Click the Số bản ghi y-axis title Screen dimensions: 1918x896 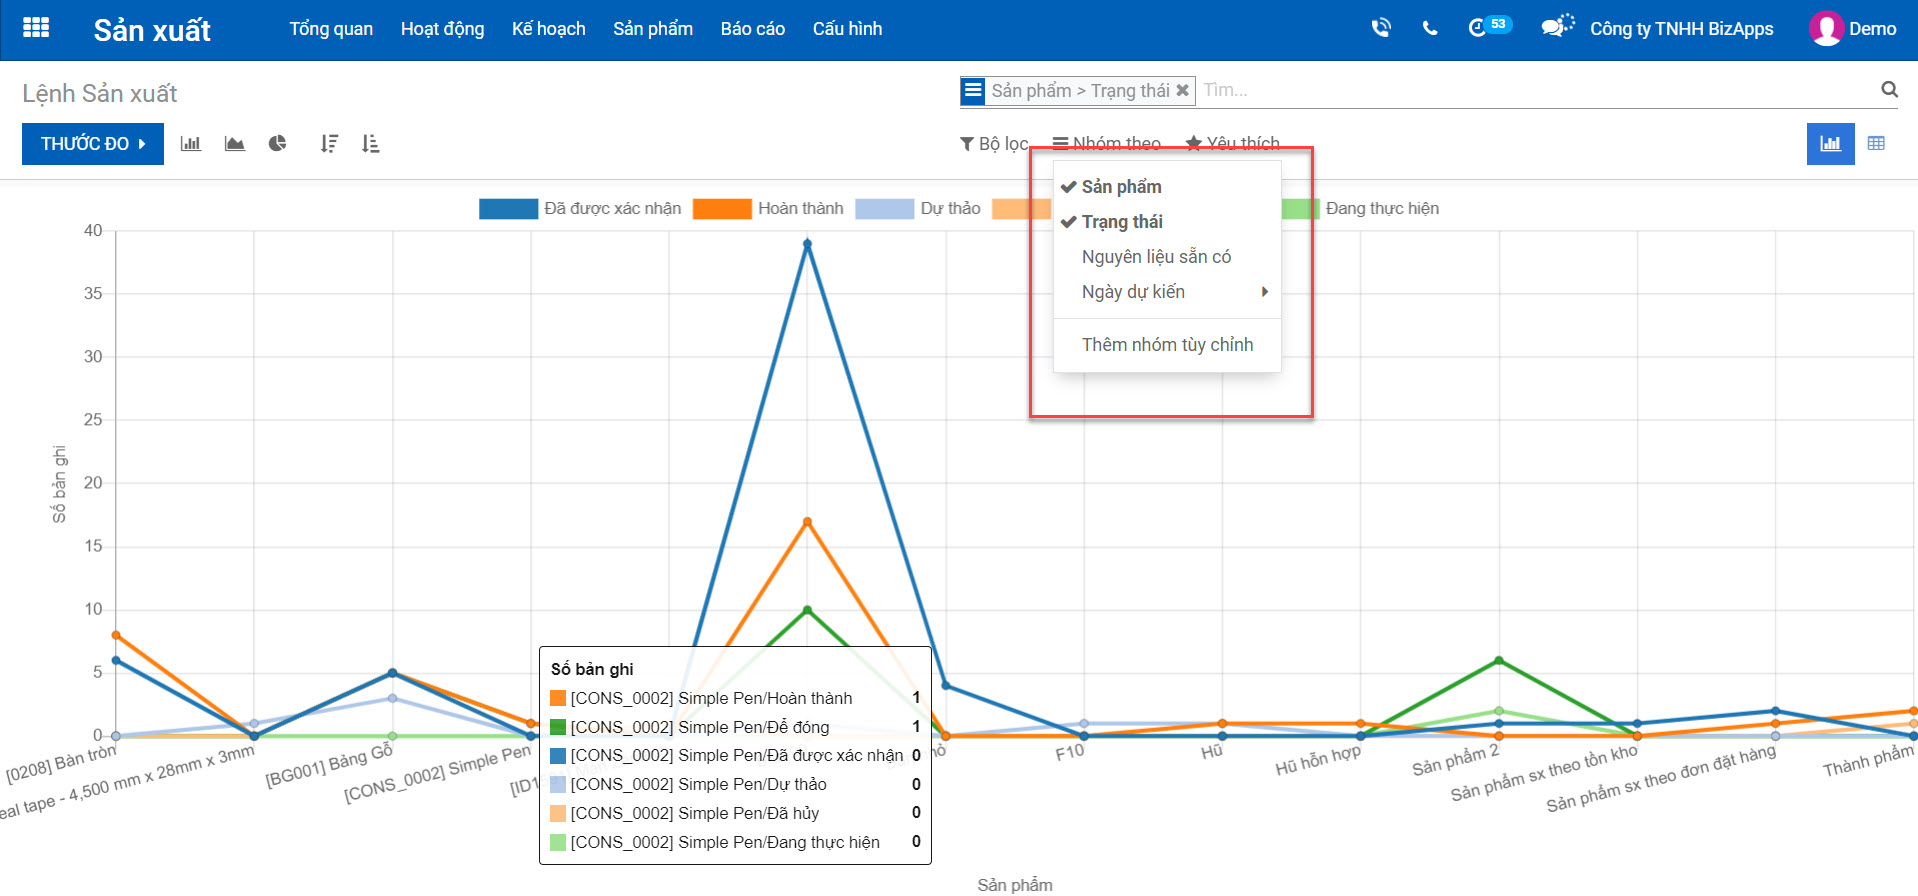(59, 484)
